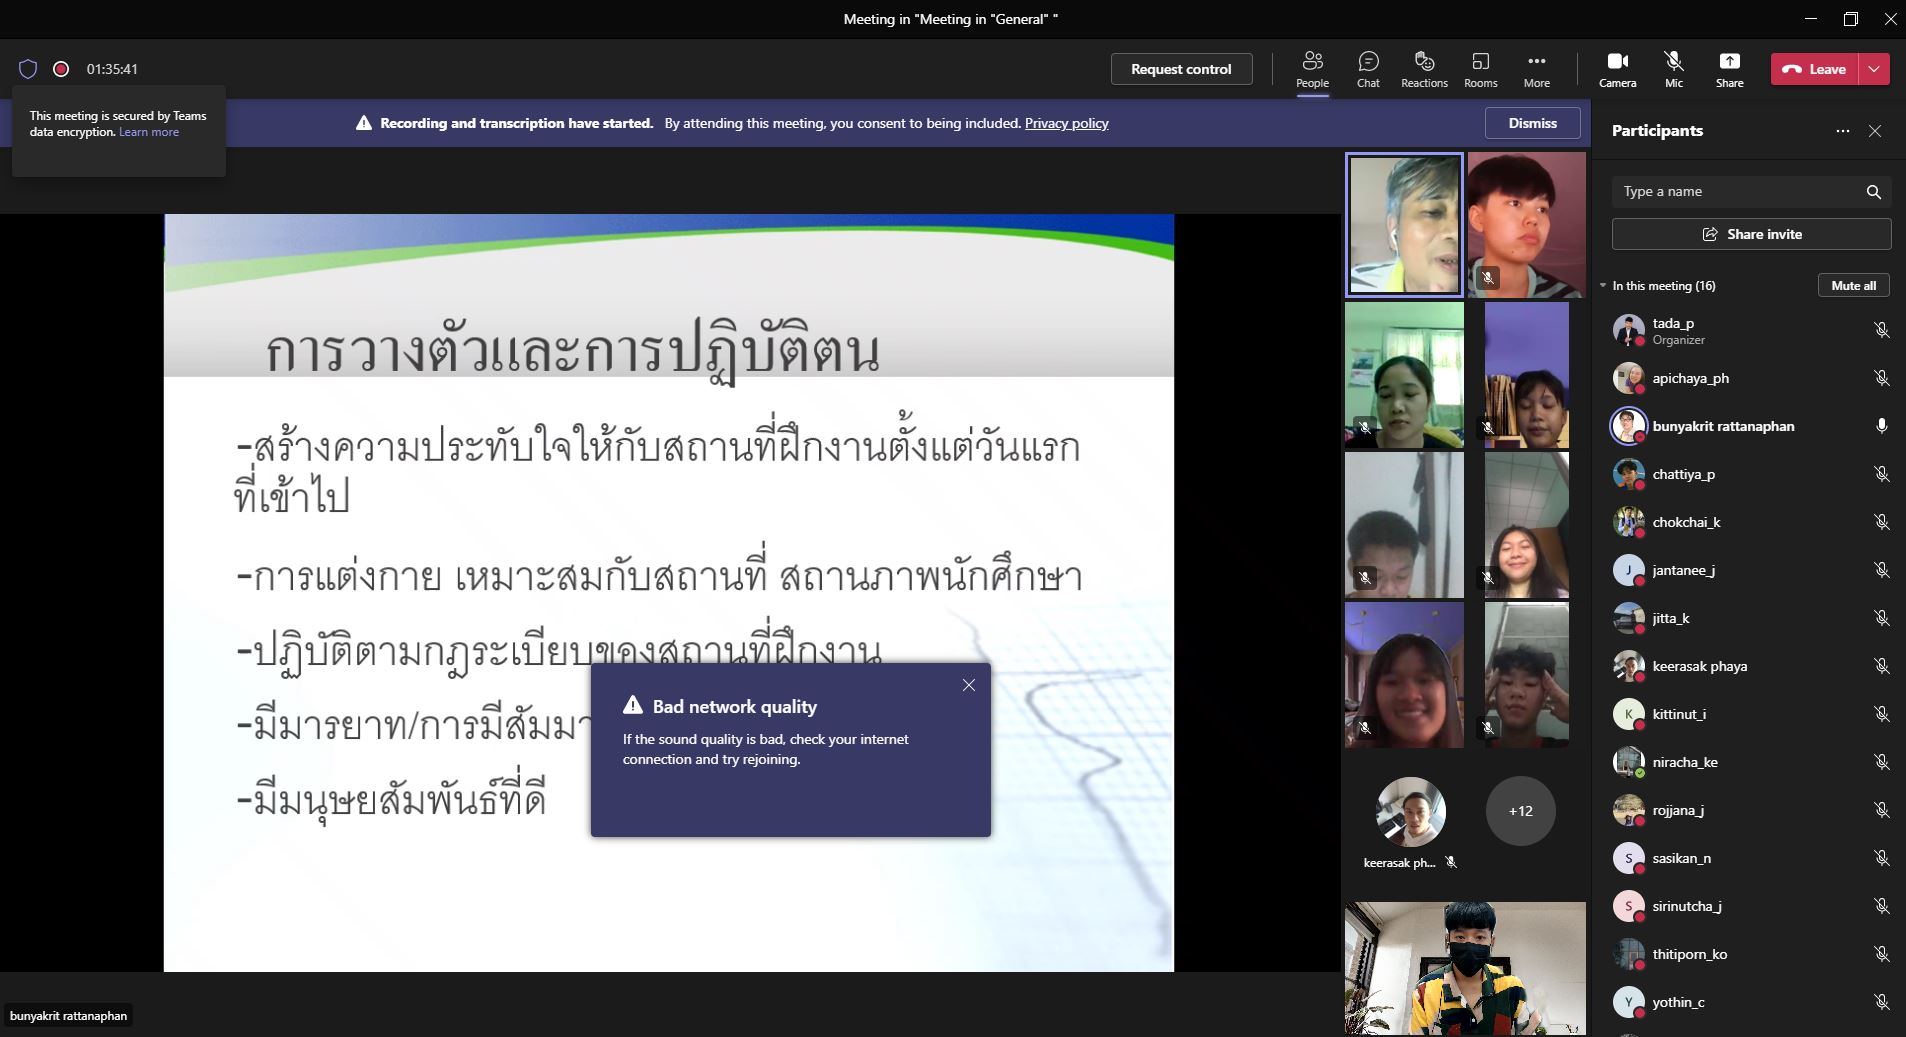Click the security shield icon
Image resolution: width=1906 pixels, height=1037 pixels.
[28, 69]
